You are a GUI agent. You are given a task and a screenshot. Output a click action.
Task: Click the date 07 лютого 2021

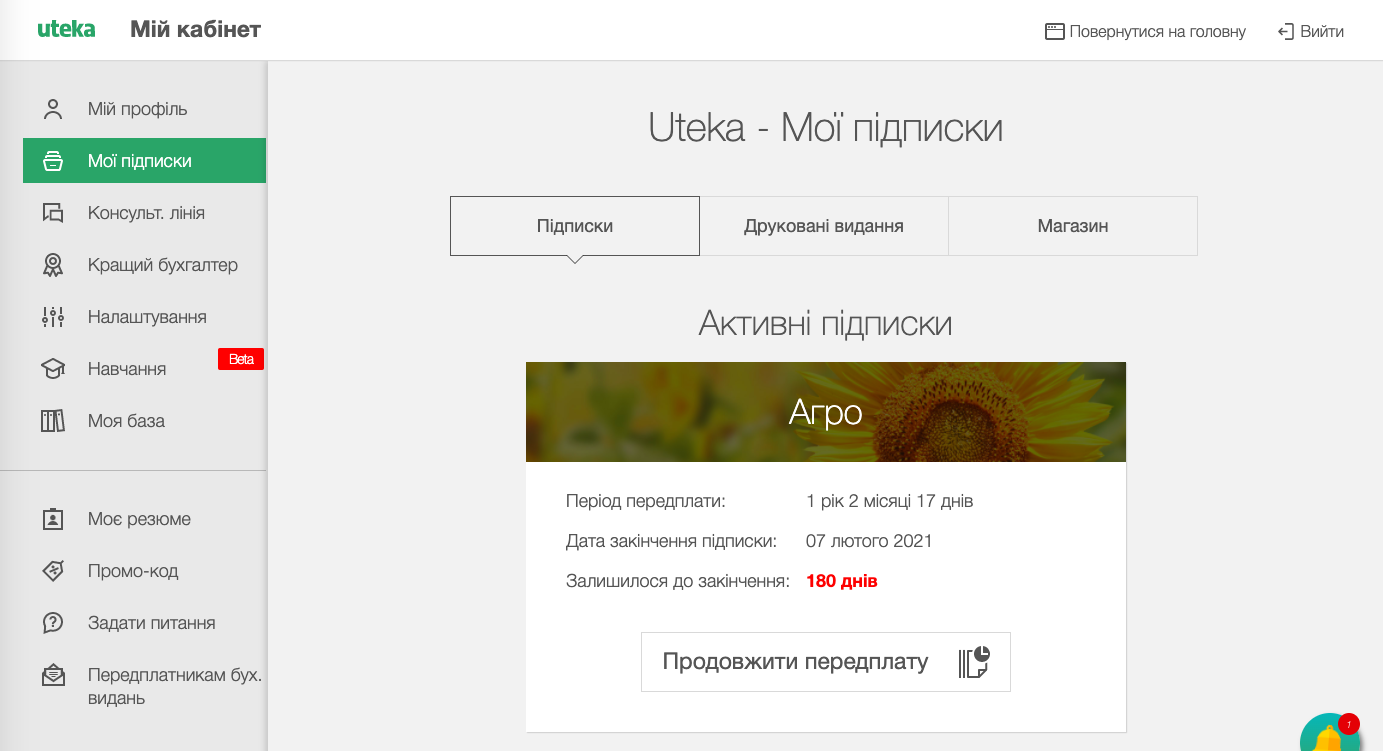click(869, 541)
